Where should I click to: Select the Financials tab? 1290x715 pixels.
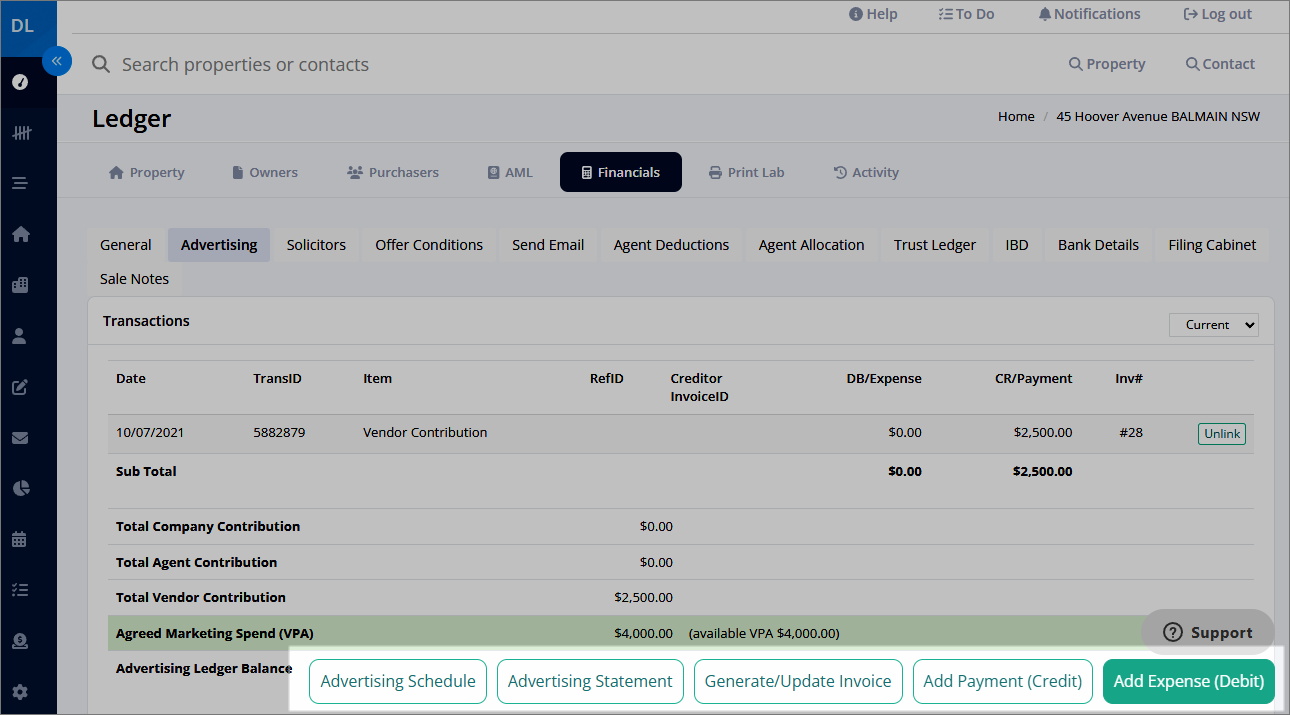621,172
